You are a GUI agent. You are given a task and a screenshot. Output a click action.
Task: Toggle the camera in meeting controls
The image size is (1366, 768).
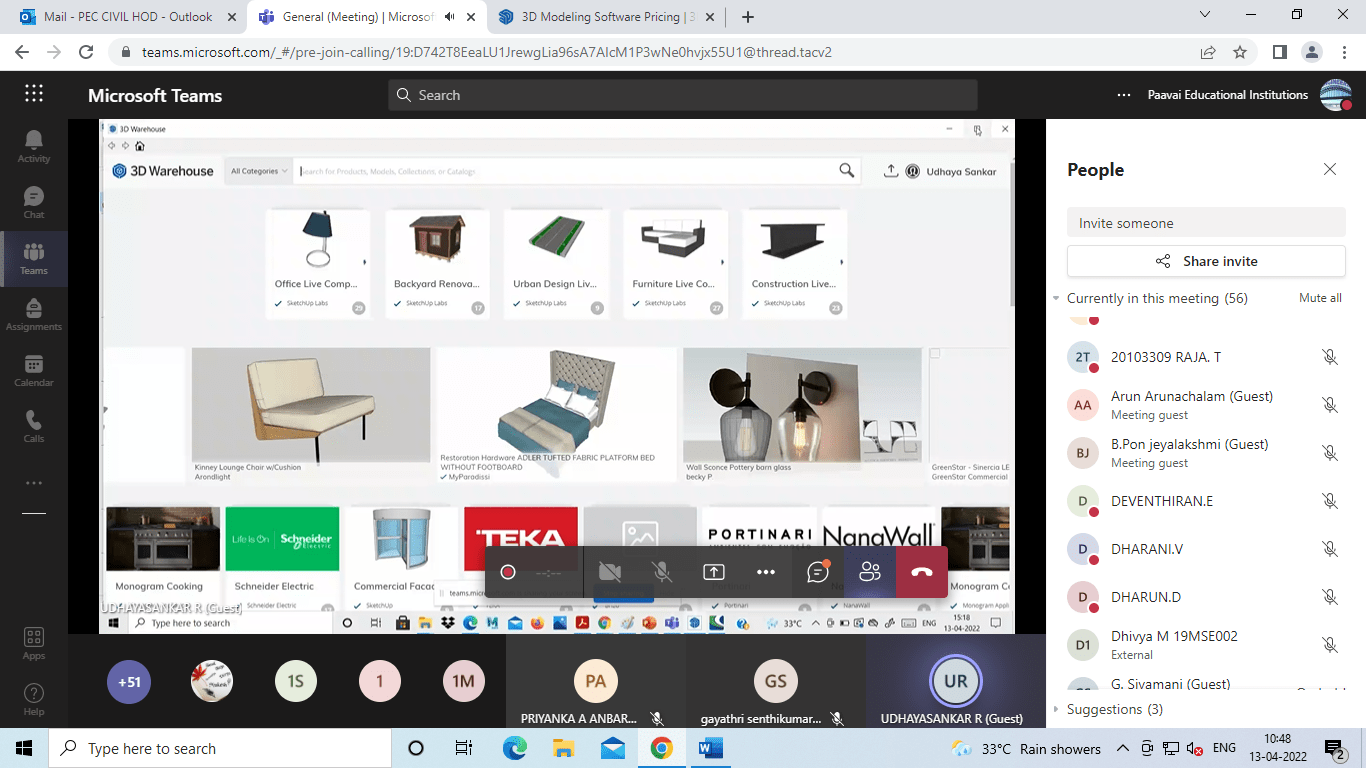click(x=609, y=572)
